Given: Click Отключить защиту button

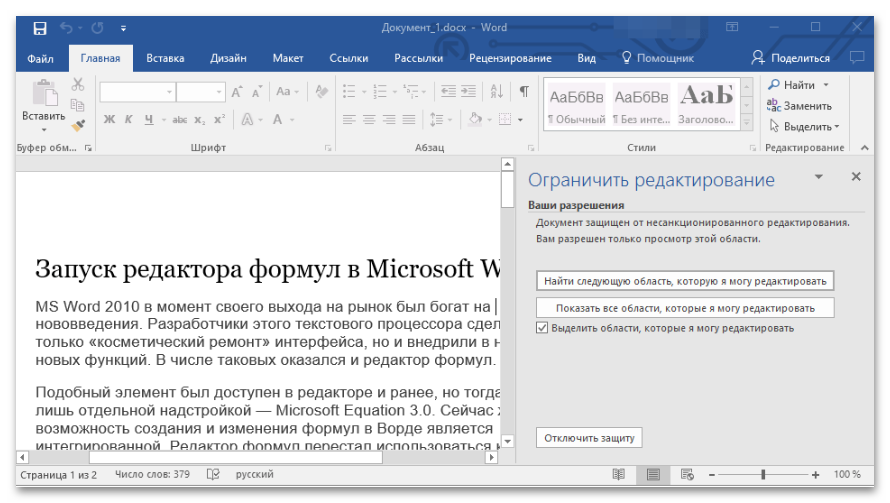Looking at the screenshot, I should point(589,438).
